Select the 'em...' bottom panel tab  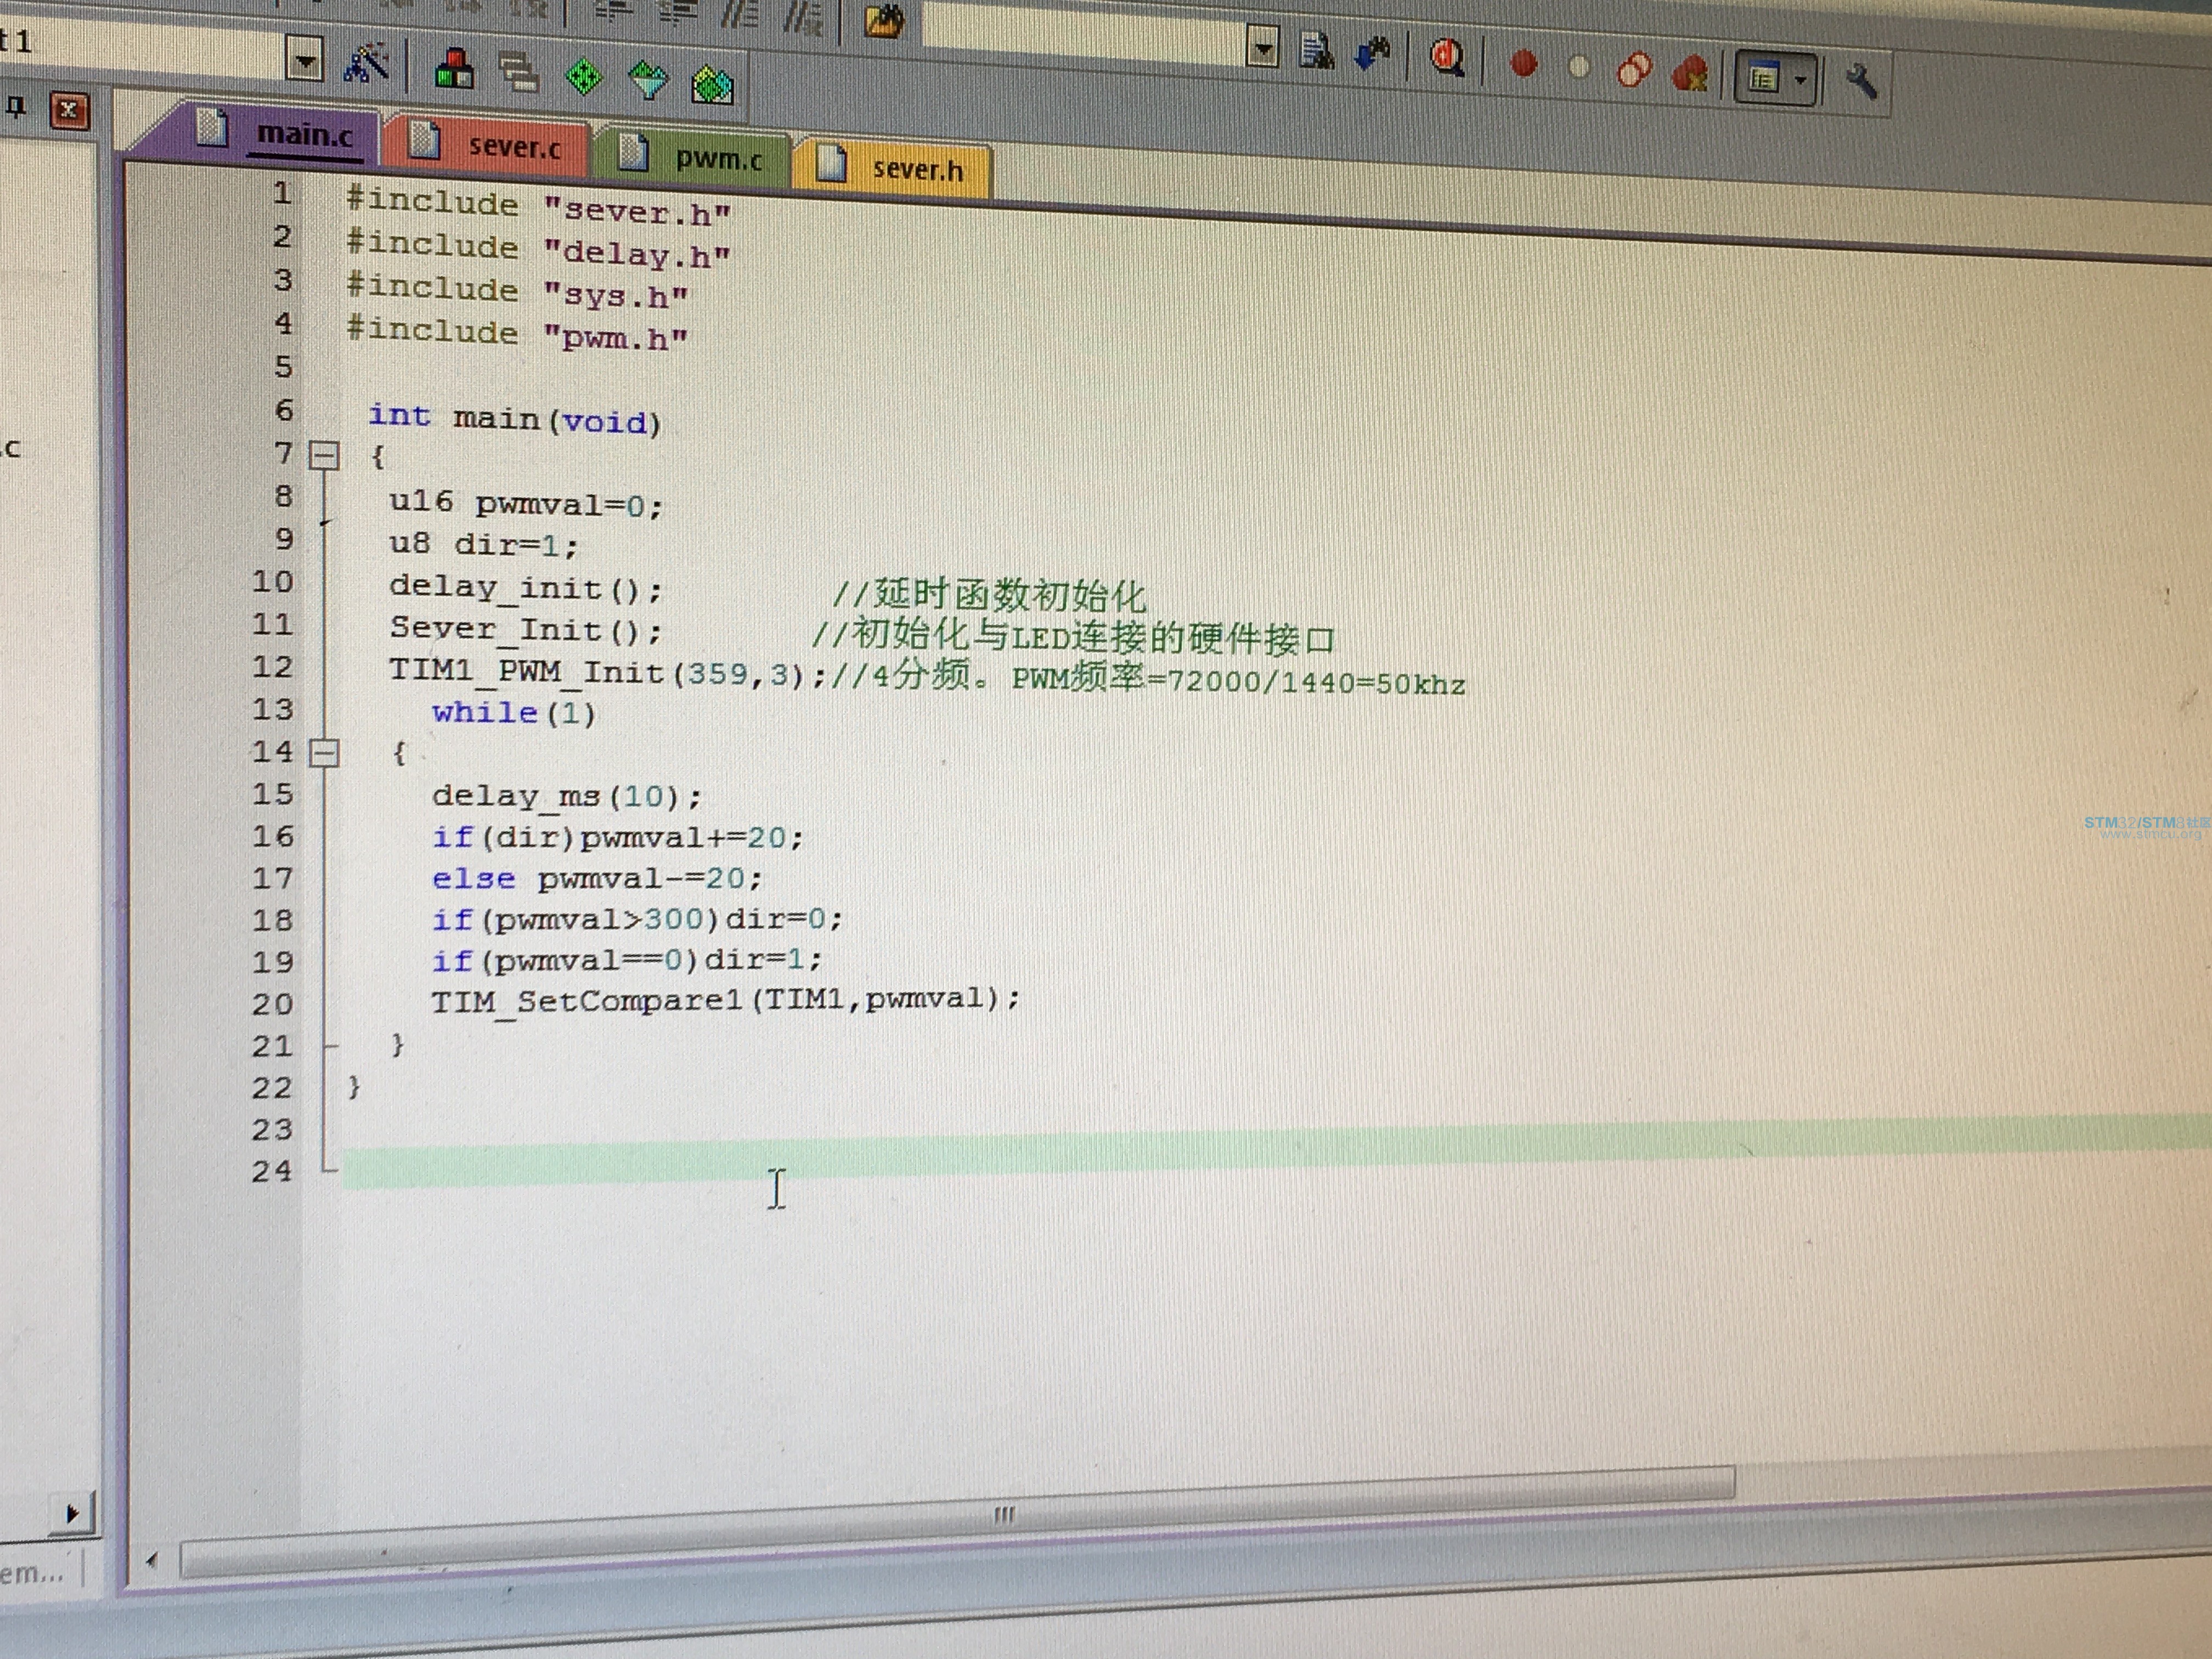(33, 1573)
